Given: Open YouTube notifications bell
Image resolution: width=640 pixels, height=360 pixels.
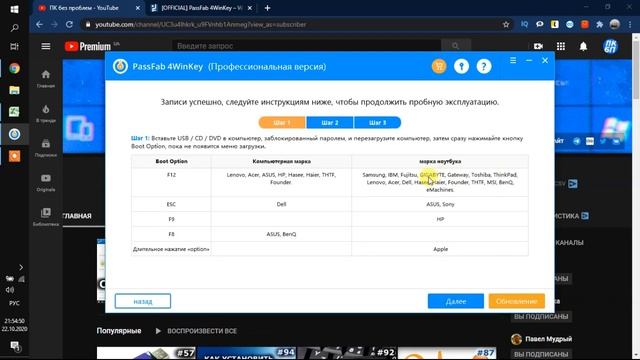Looking at the screenshot, I should (x=583, y=46).
